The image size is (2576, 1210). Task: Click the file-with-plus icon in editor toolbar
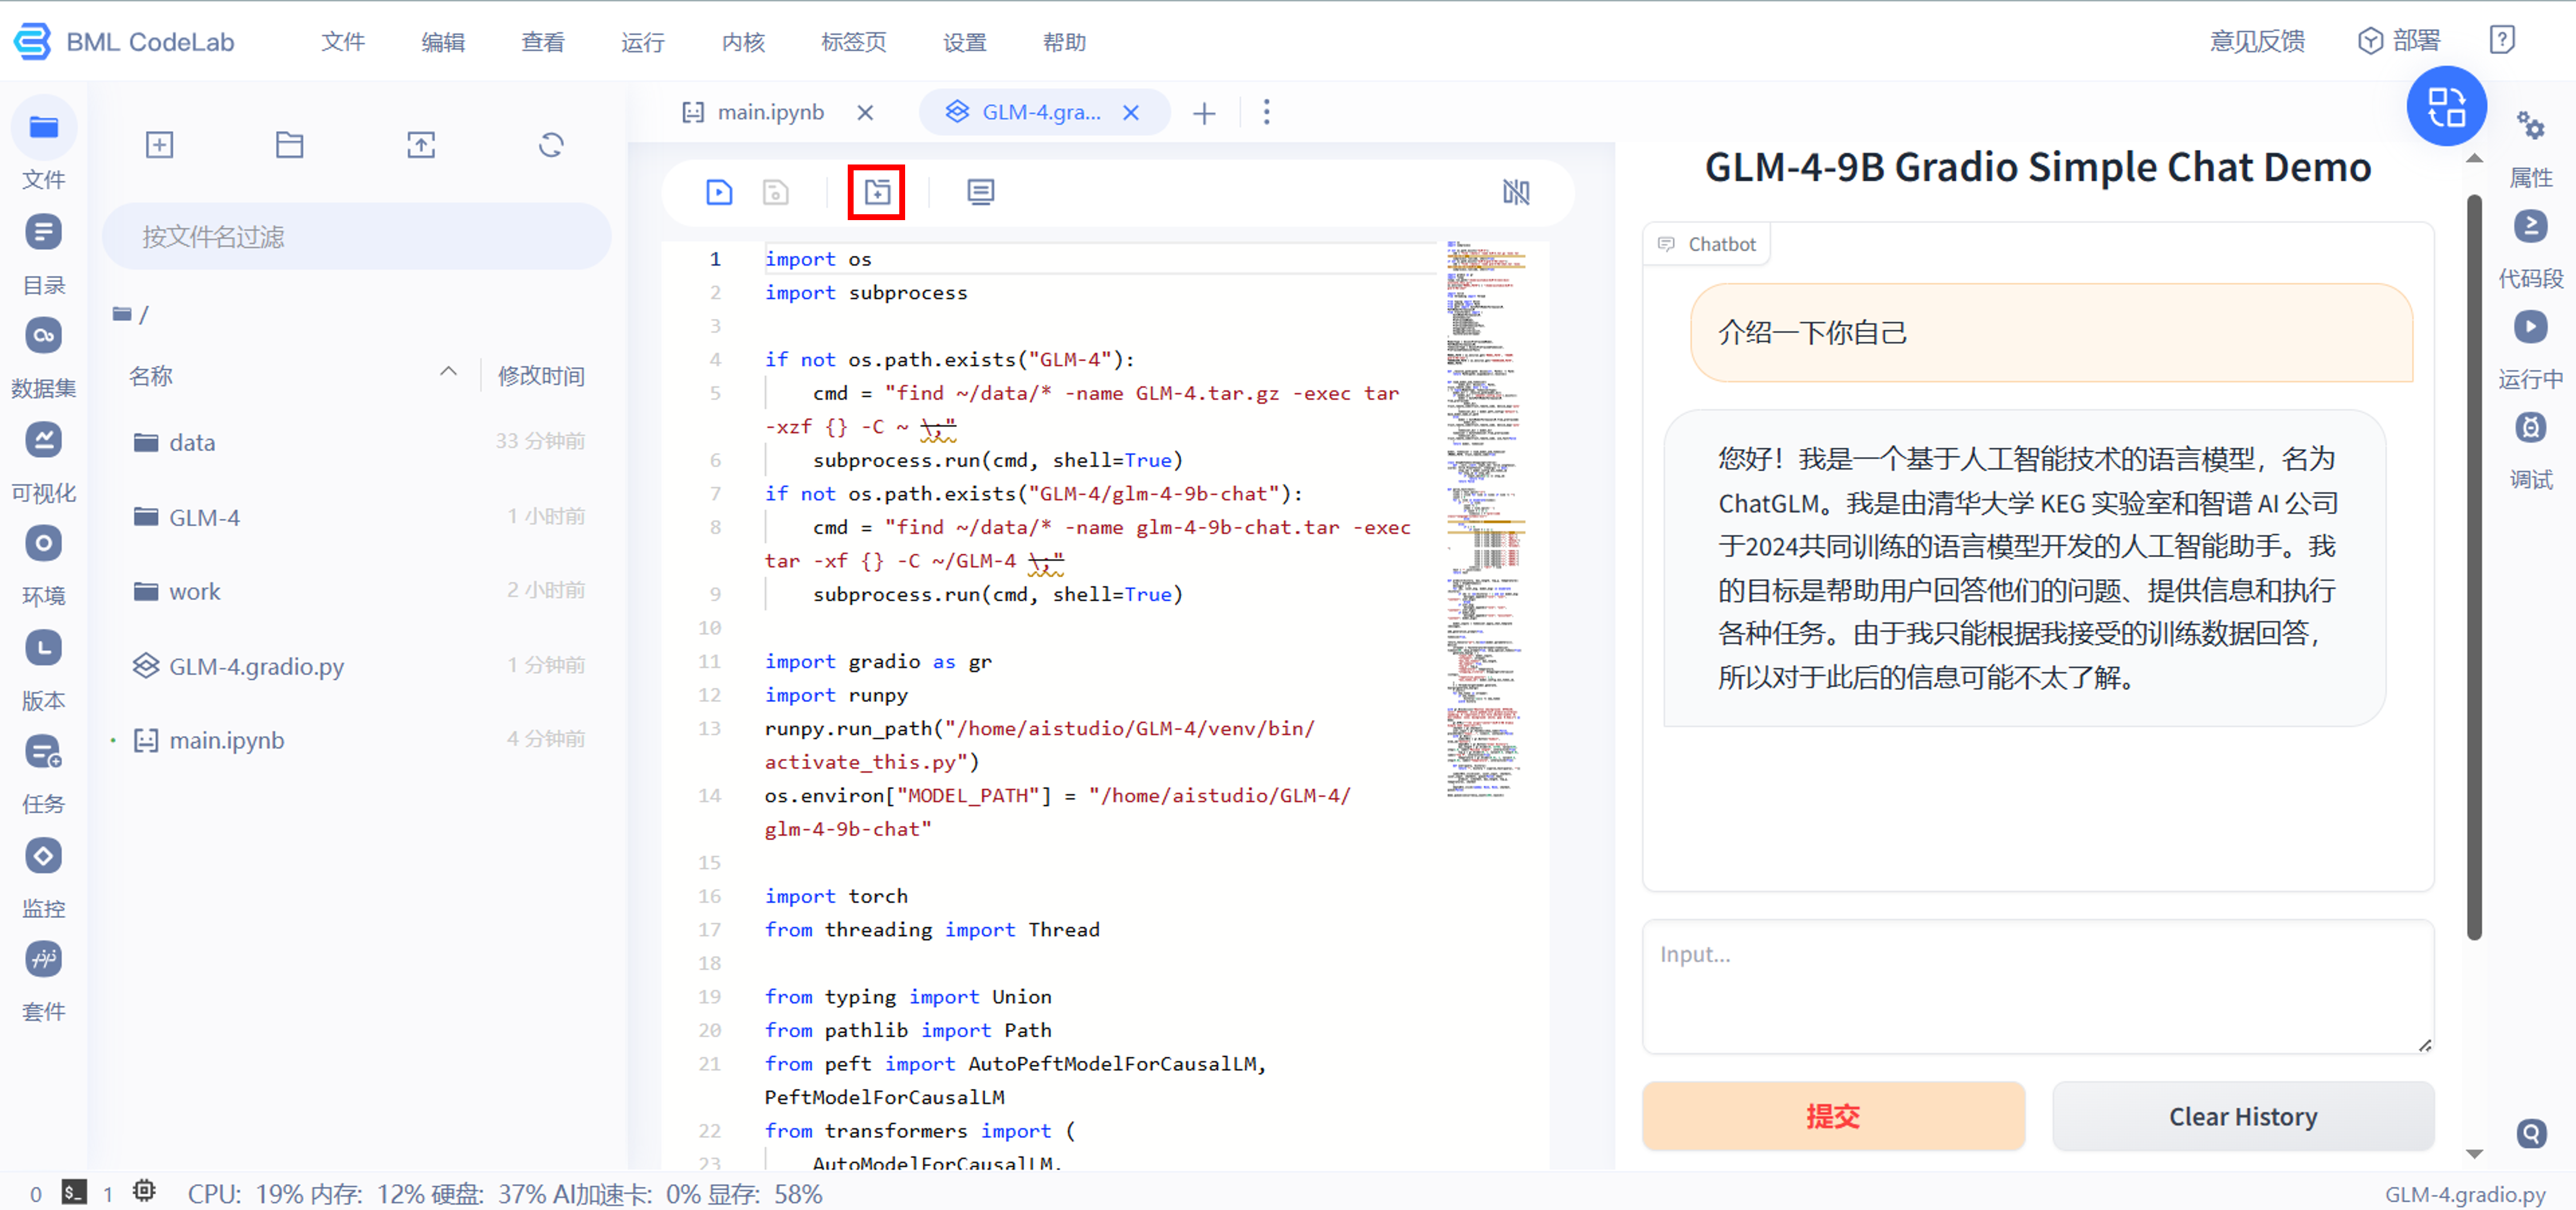point(877,192)
